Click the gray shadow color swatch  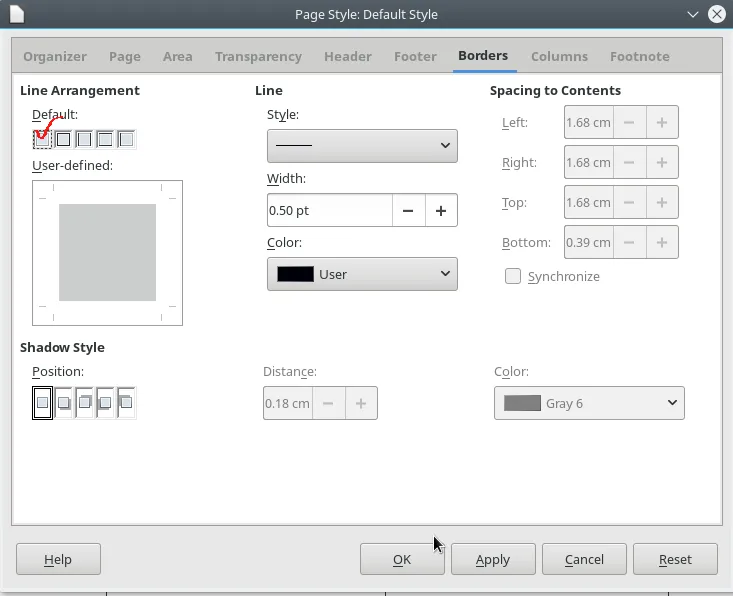[x=522, y=403]
